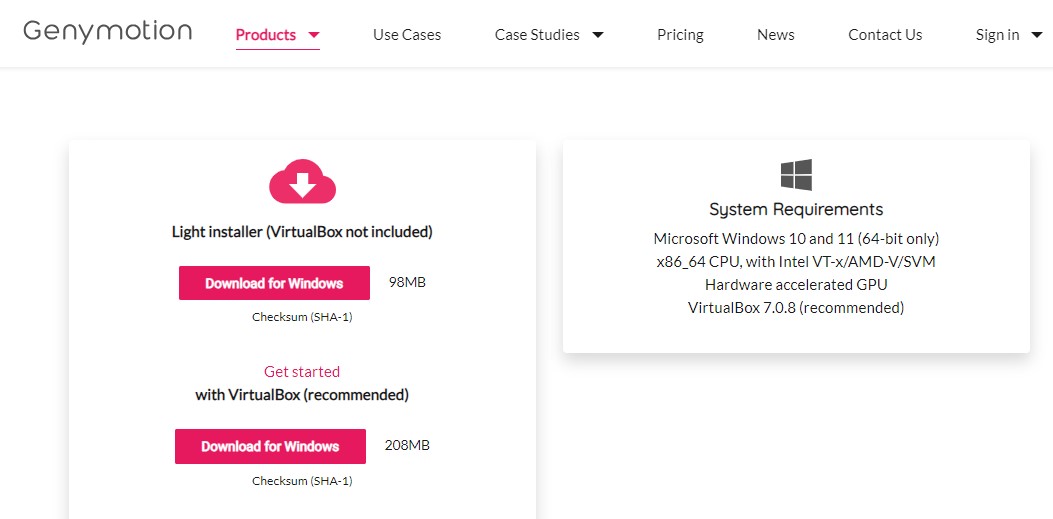Select the 'Hardware accelerated GPU' line
This screenshot has width=1053, height=519.
(796, 285)
